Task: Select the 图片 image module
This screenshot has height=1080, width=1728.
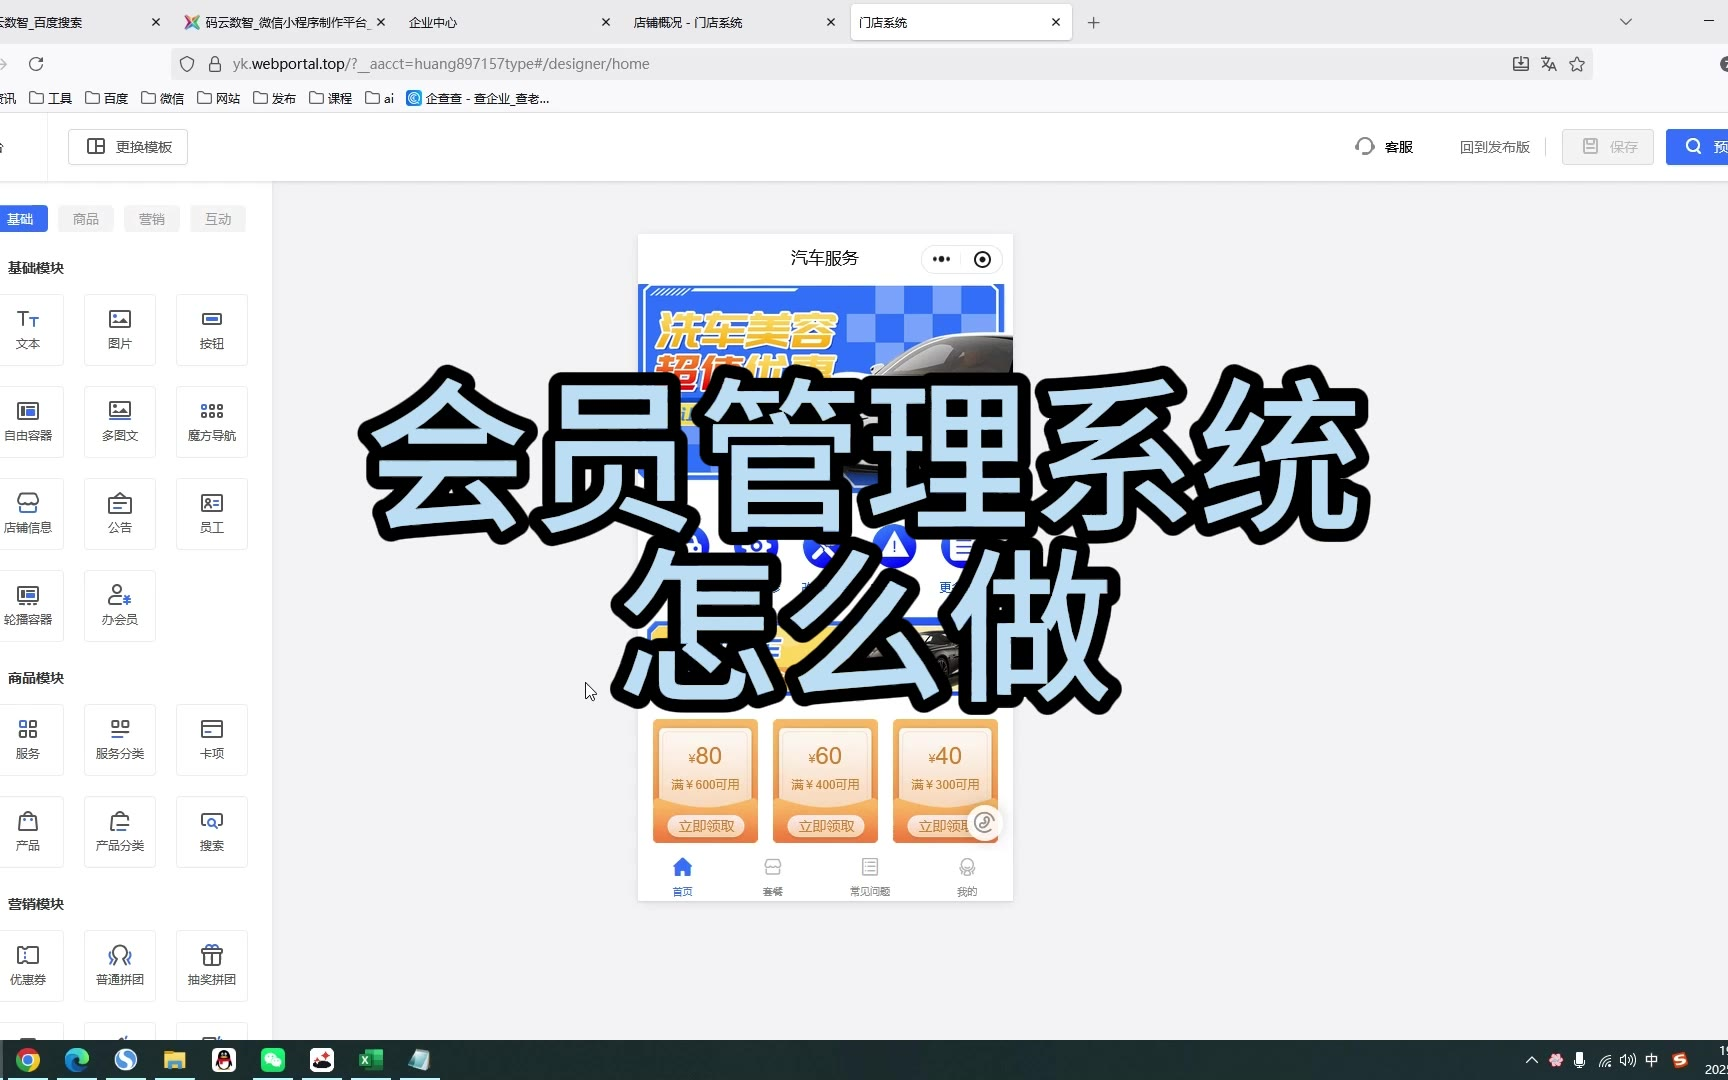Action: pos(120,329)
